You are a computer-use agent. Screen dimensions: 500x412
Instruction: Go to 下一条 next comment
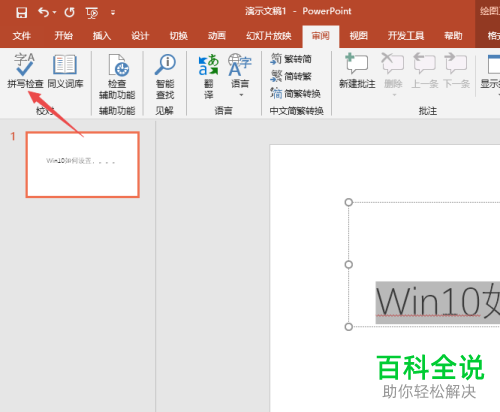(456, 71)
